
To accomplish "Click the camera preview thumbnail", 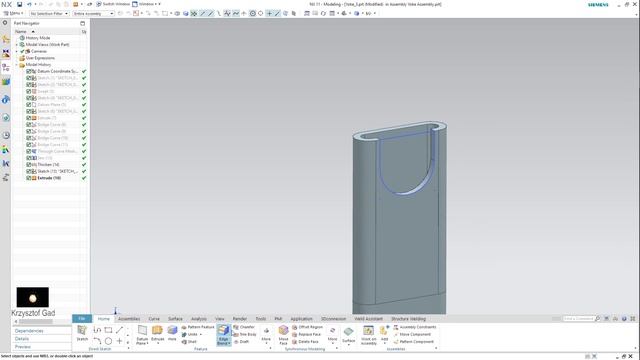I will point(33,297).
